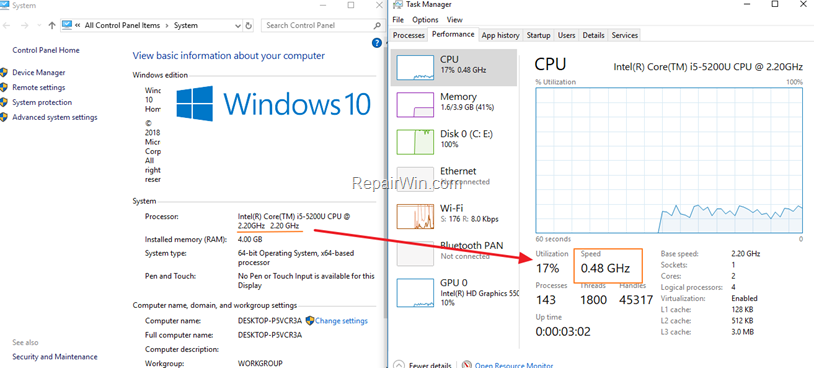
Task: Click the shield icon beside Advanced system settings
Action: point(4,117)
